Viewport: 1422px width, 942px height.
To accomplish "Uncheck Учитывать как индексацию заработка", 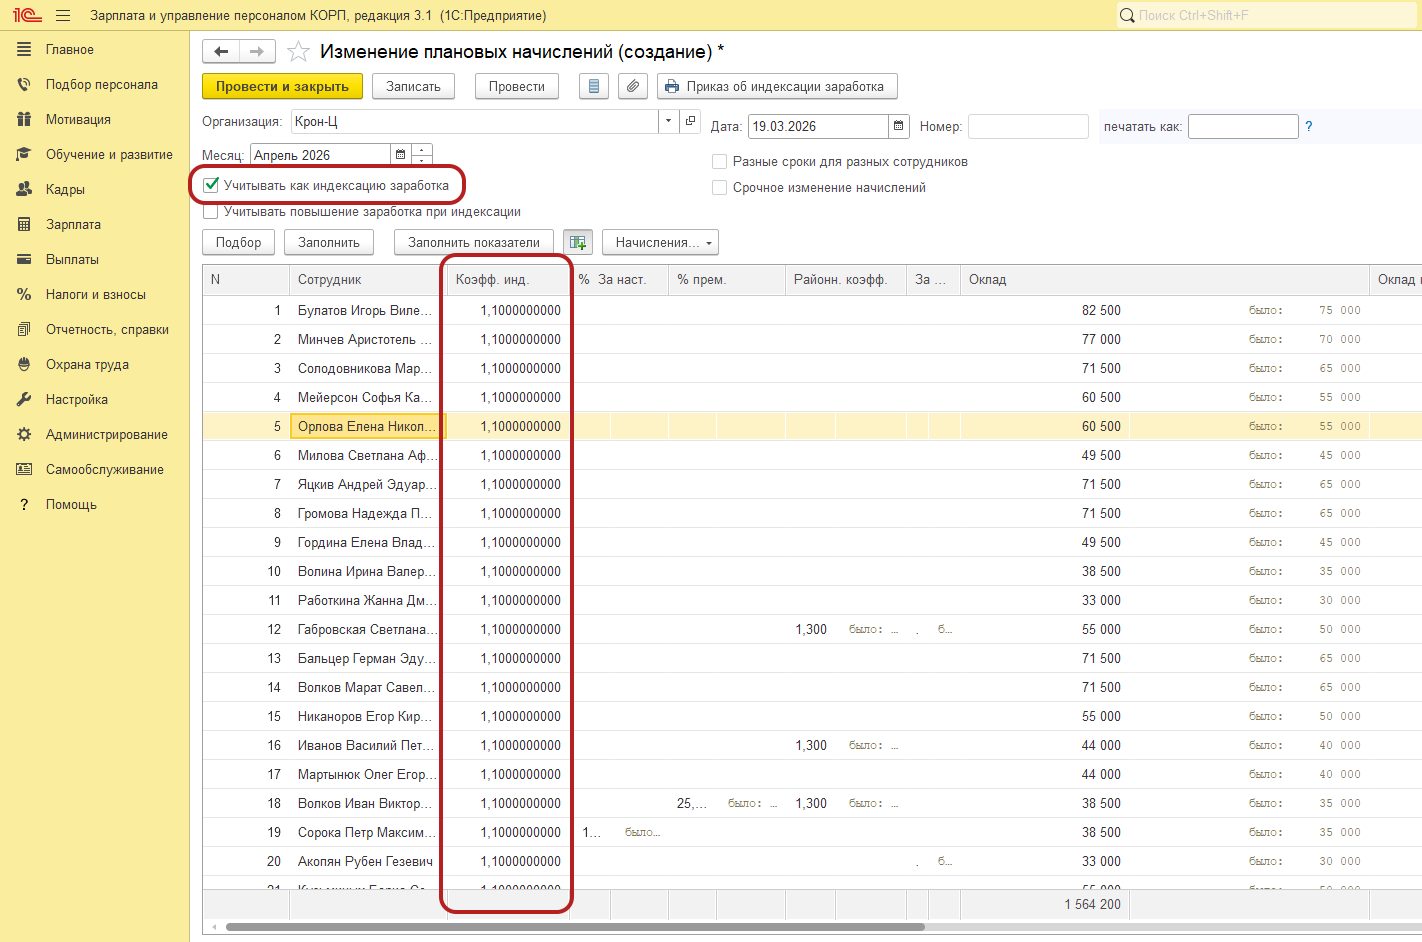I will pyautogui.click(x=211, y=185).
